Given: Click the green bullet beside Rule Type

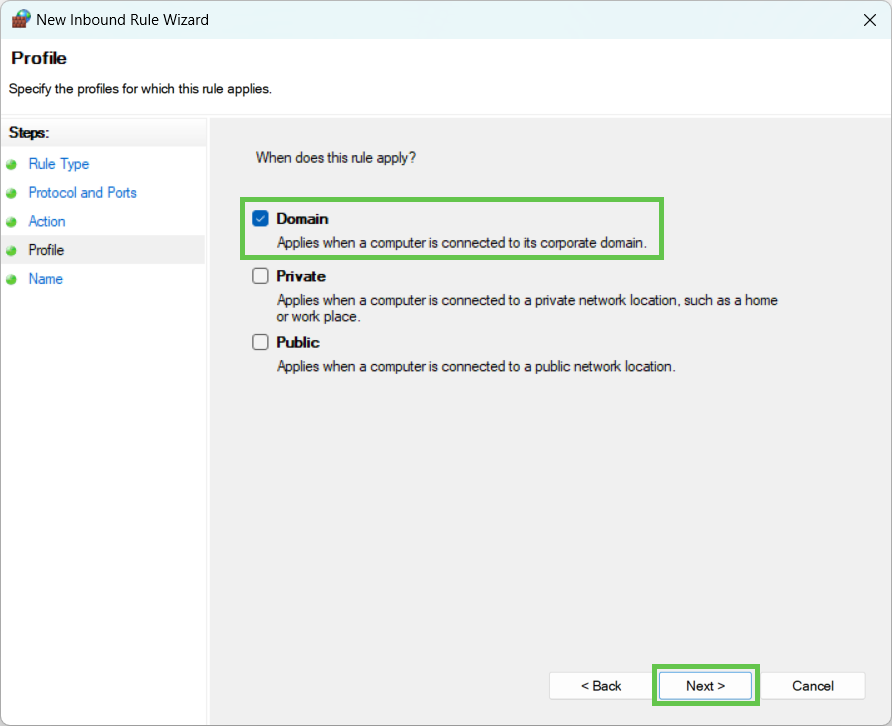Looking at the screenshot, I should [x=11, y=165].
